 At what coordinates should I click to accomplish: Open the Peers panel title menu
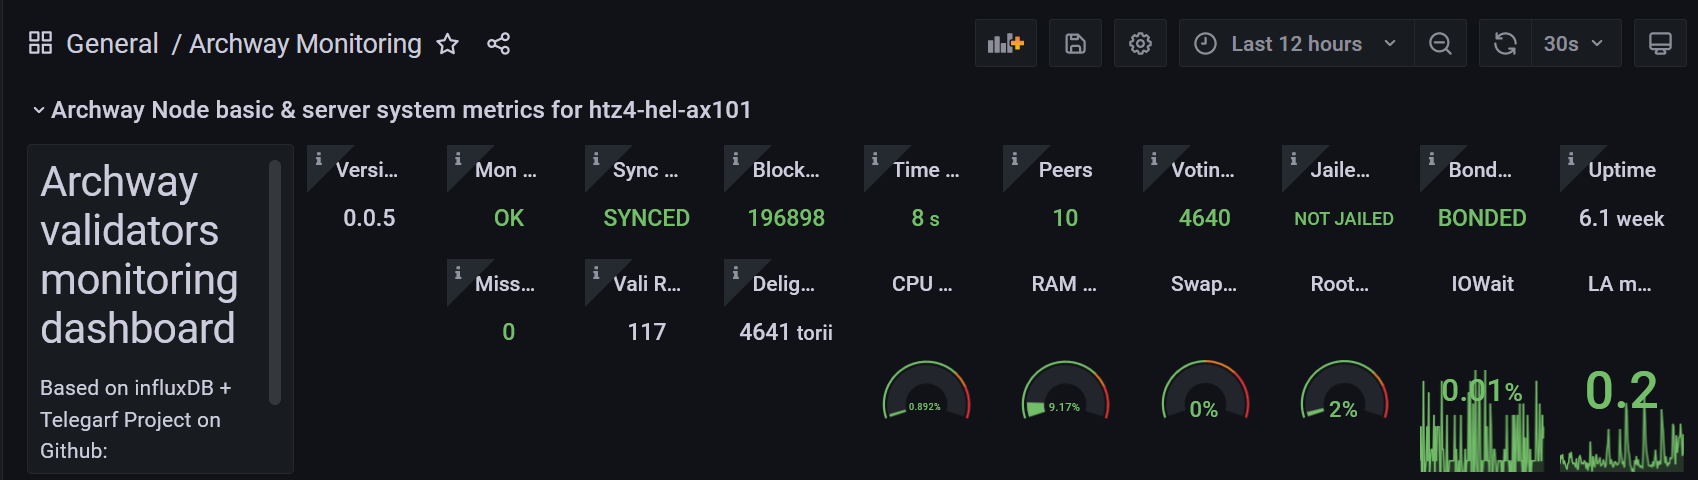tap(1065, 170)
